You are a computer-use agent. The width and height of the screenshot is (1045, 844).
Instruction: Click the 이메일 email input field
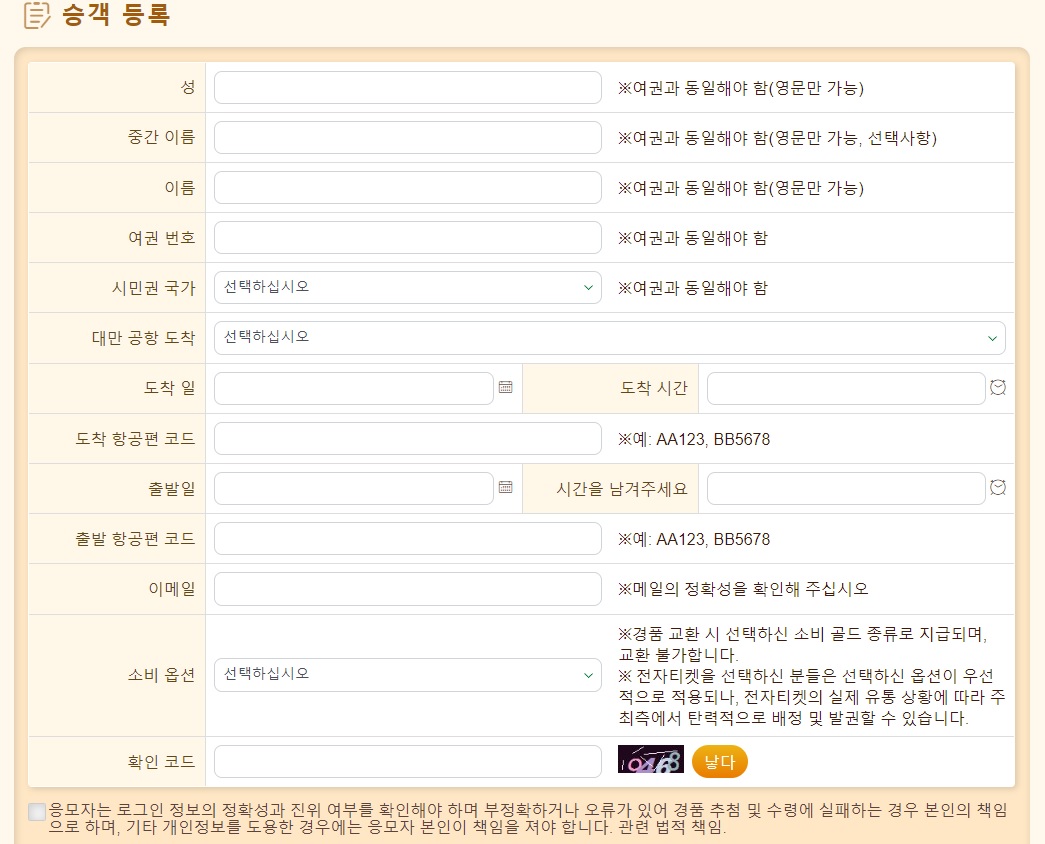pyautogui.click(x=408, y=588)
